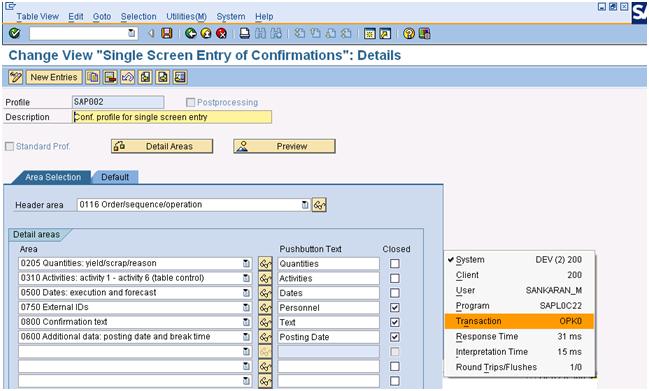Screen dimensions: 649x391
Task: Click the Generate Shortcut icon
Action: pyautogui.click(x=385, y=33)
